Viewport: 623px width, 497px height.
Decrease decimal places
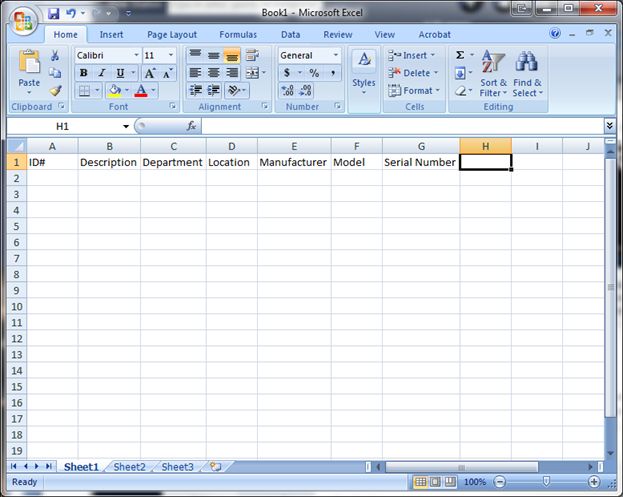305,91
